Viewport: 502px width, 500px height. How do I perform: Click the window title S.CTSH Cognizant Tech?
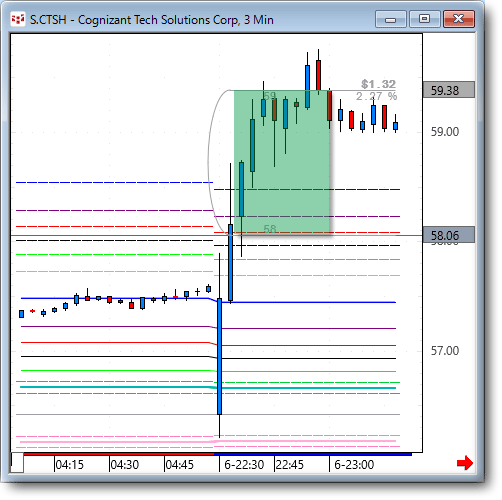point(152,20)
